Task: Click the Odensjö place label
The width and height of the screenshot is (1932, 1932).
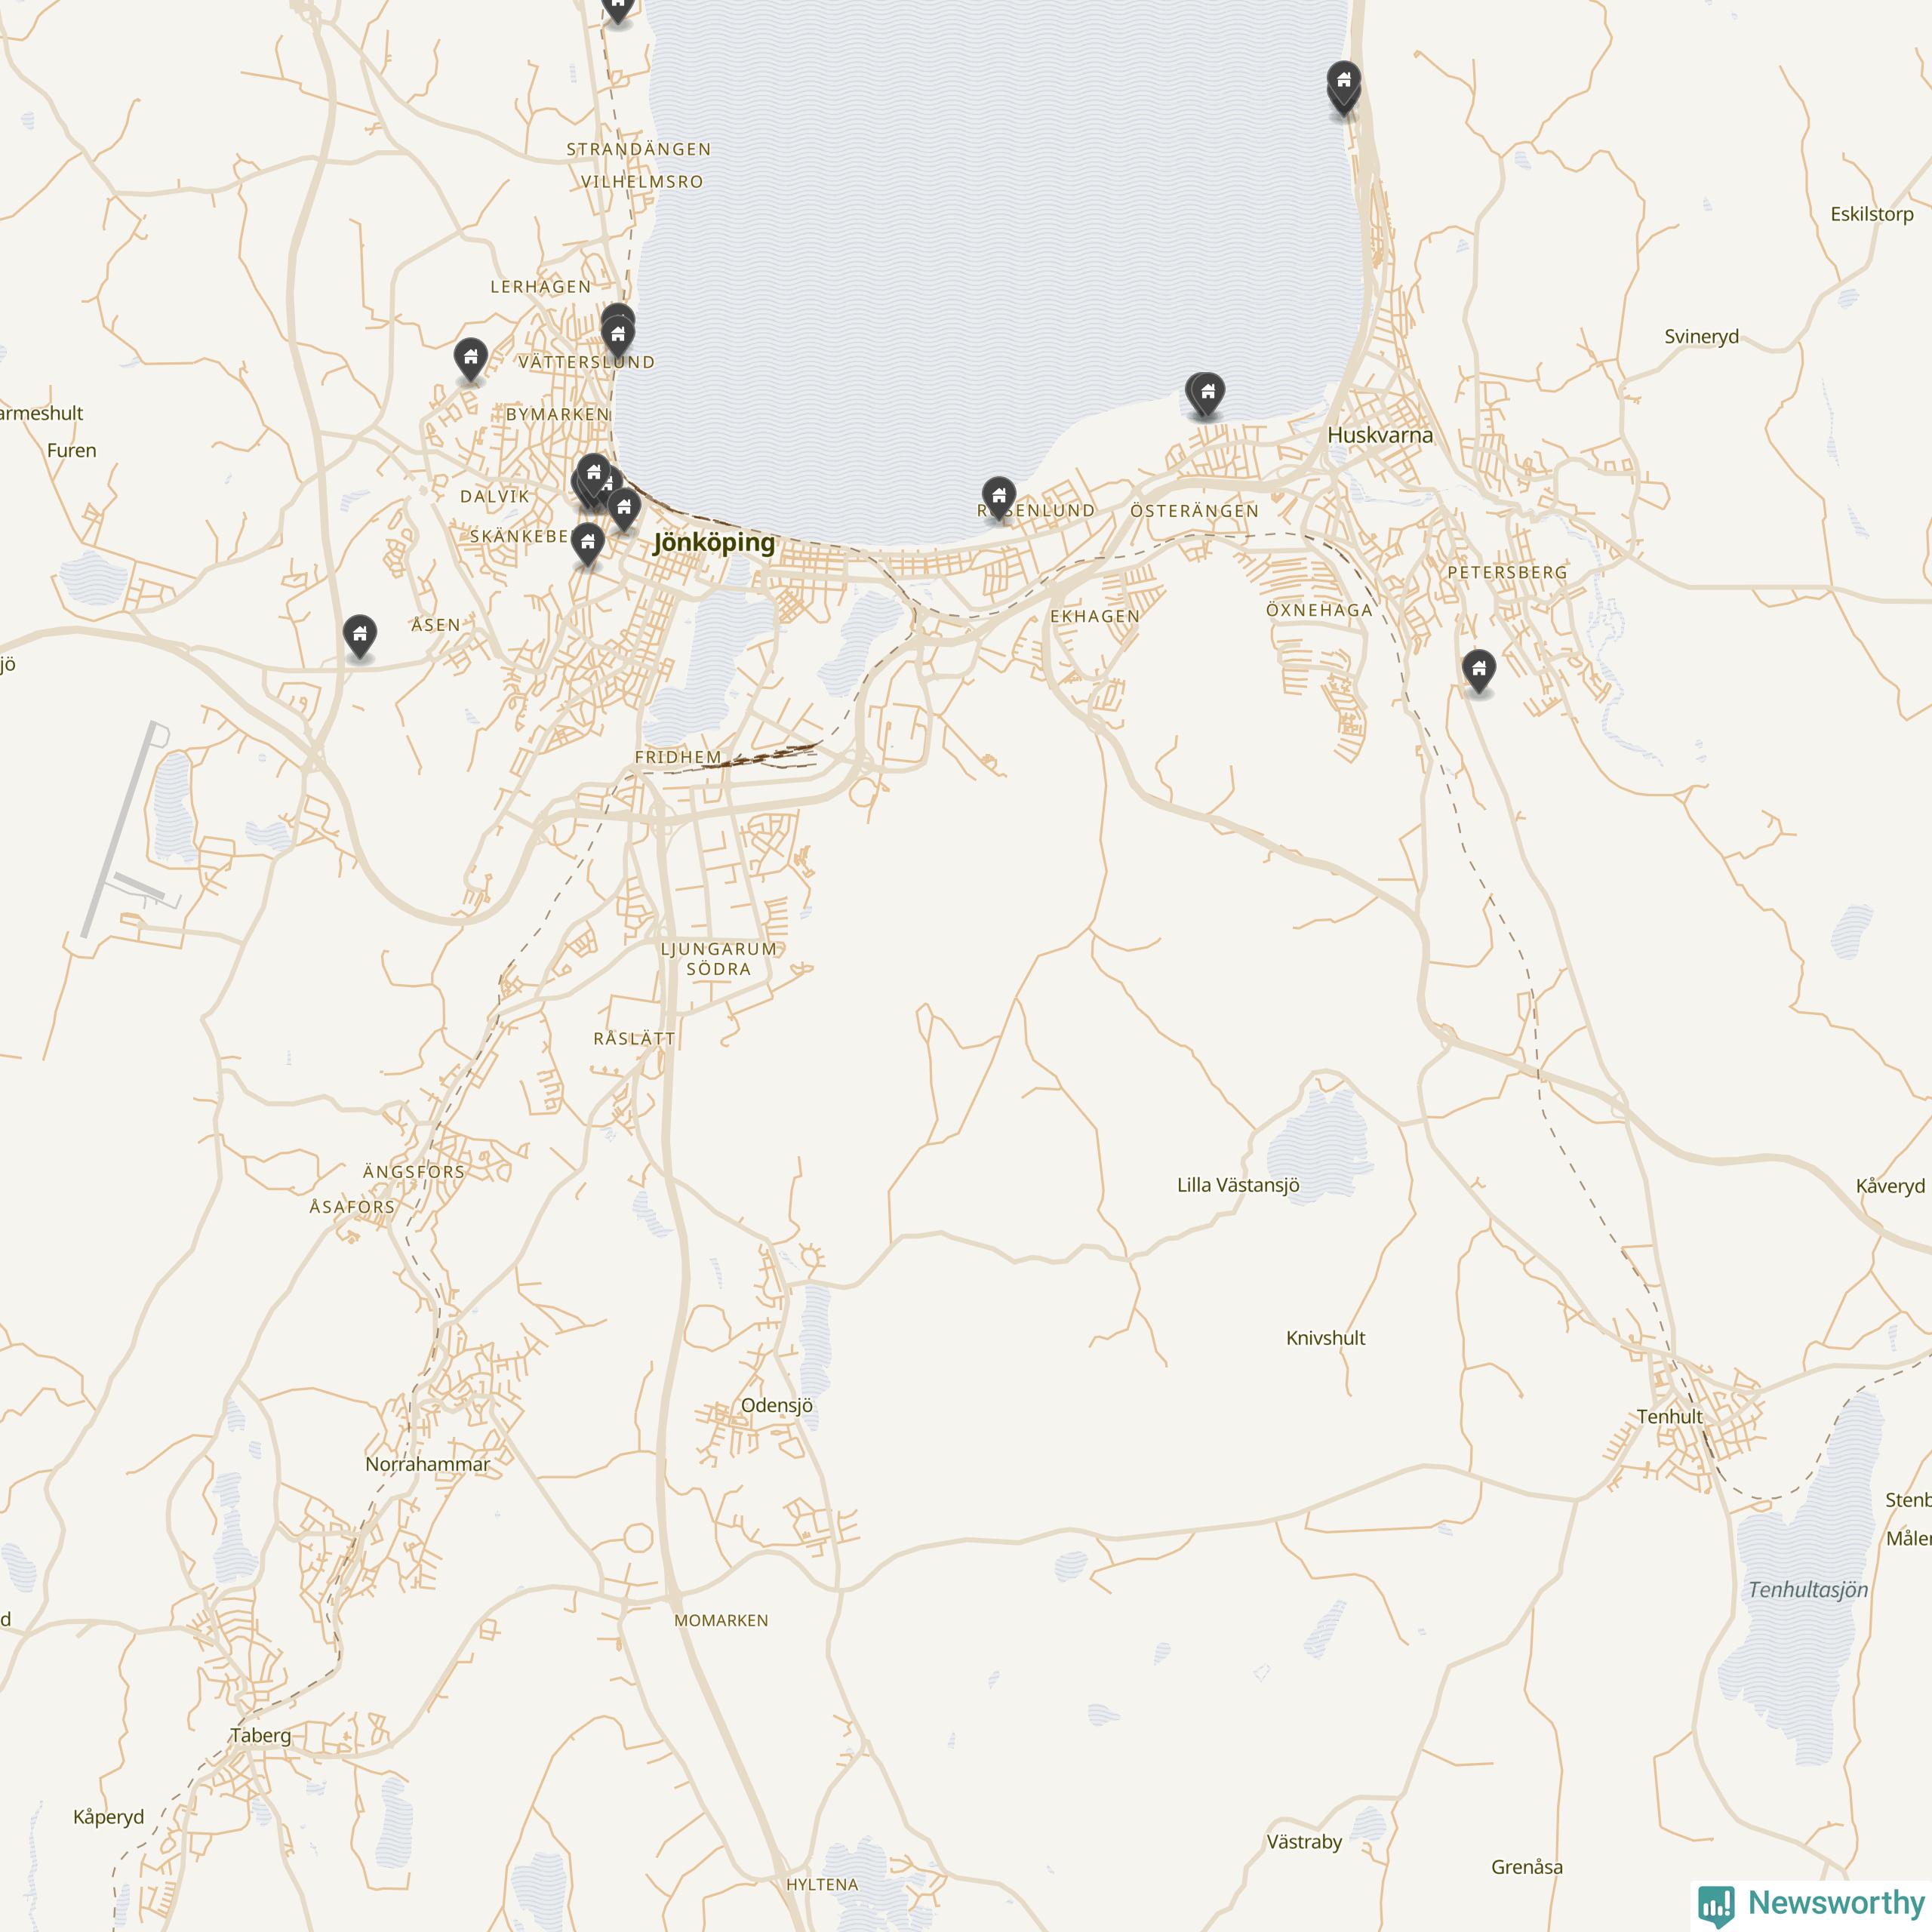Action: point(777,1405)
